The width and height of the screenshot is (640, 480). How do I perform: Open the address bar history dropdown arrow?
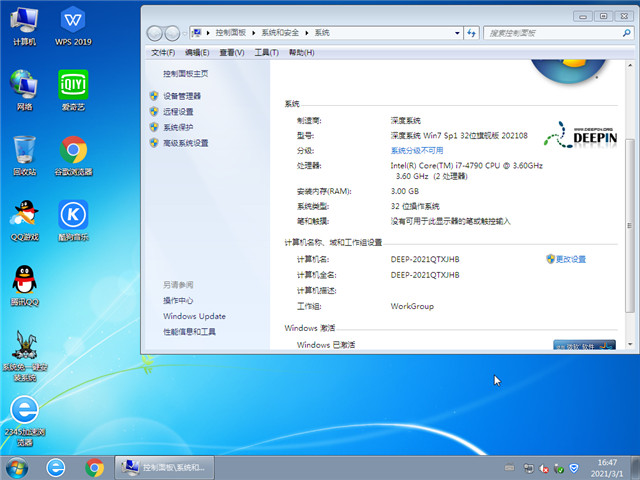pyautogui.click(x=457, y=33)
